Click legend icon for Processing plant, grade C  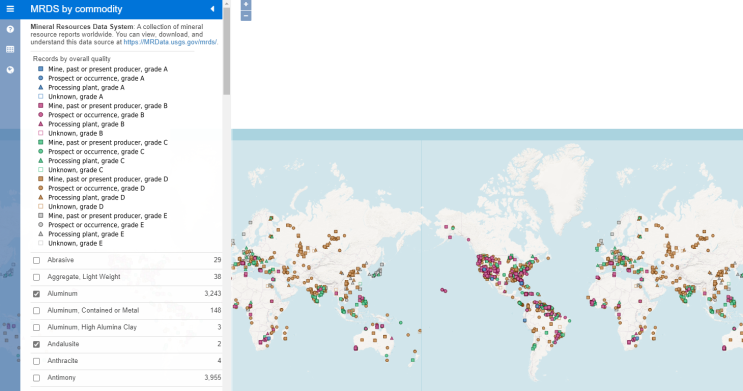click(x=41, y=161)
